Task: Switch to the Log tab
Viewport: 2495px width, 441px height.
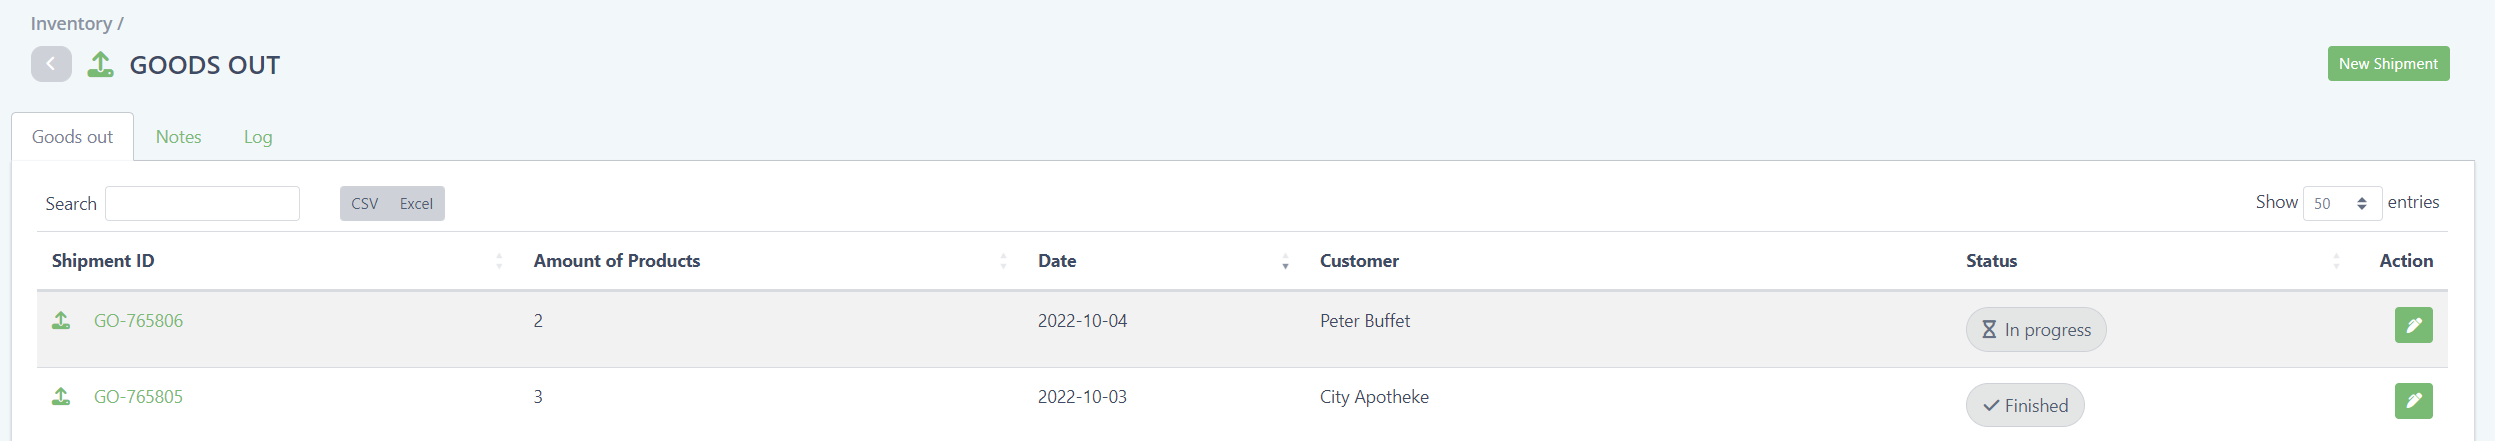Action: pyautogui.click(x=258, y=137)
